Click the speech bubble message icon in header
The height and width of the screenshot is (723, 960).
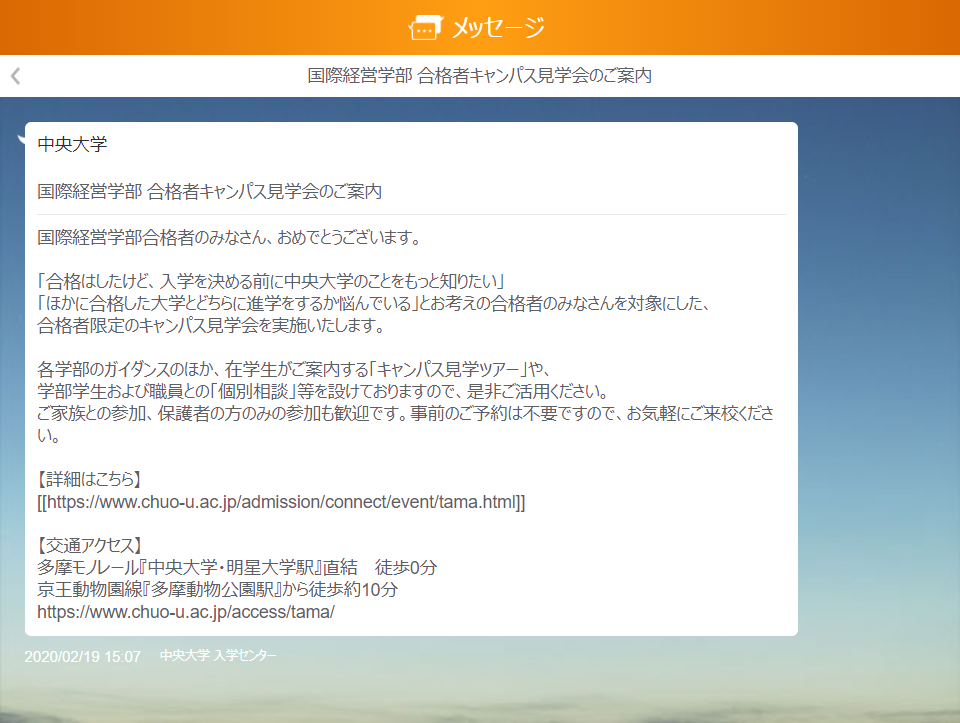point(426,27)
